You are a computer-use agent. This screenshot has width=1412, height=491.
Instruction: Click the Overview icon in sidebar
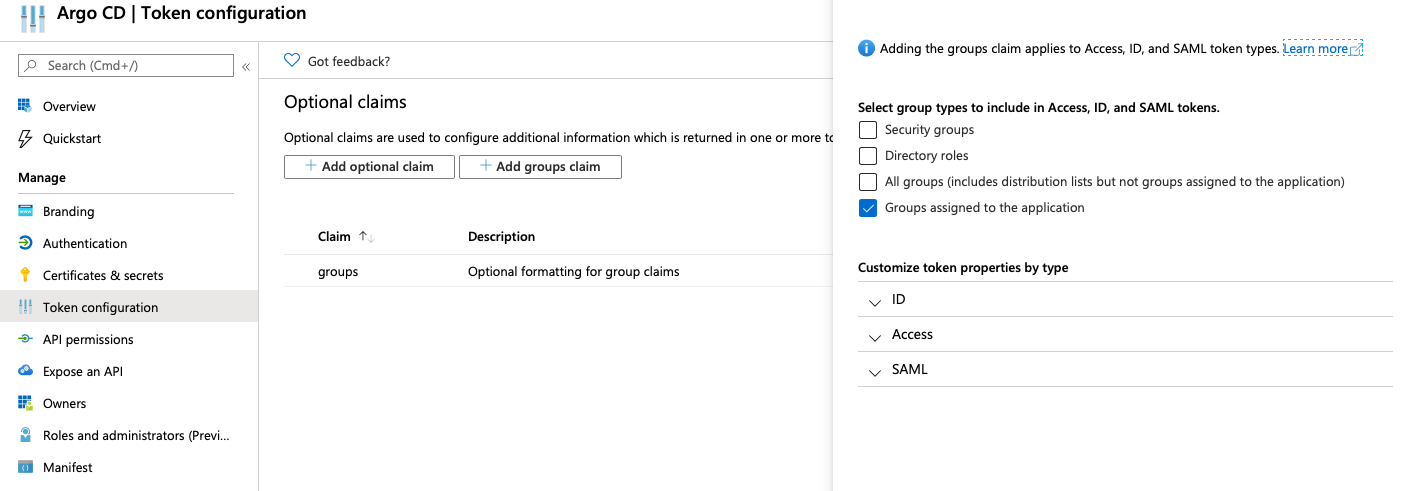point(25,106)
